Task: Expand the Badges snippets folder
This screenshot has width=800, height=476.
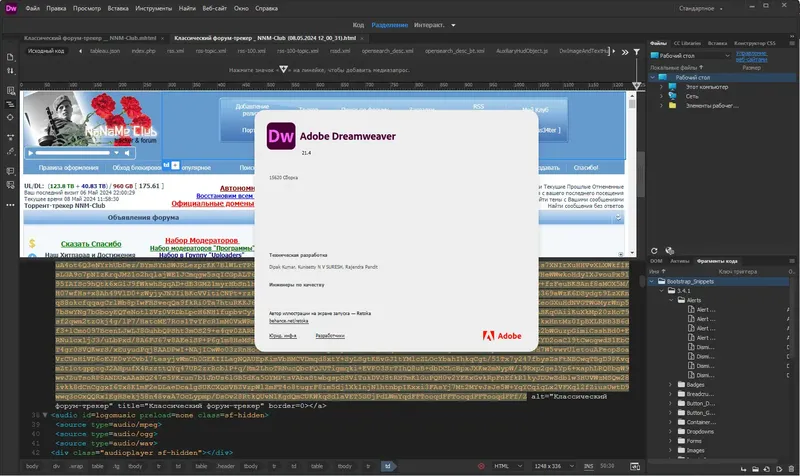Action: click(x=671, y=385)
